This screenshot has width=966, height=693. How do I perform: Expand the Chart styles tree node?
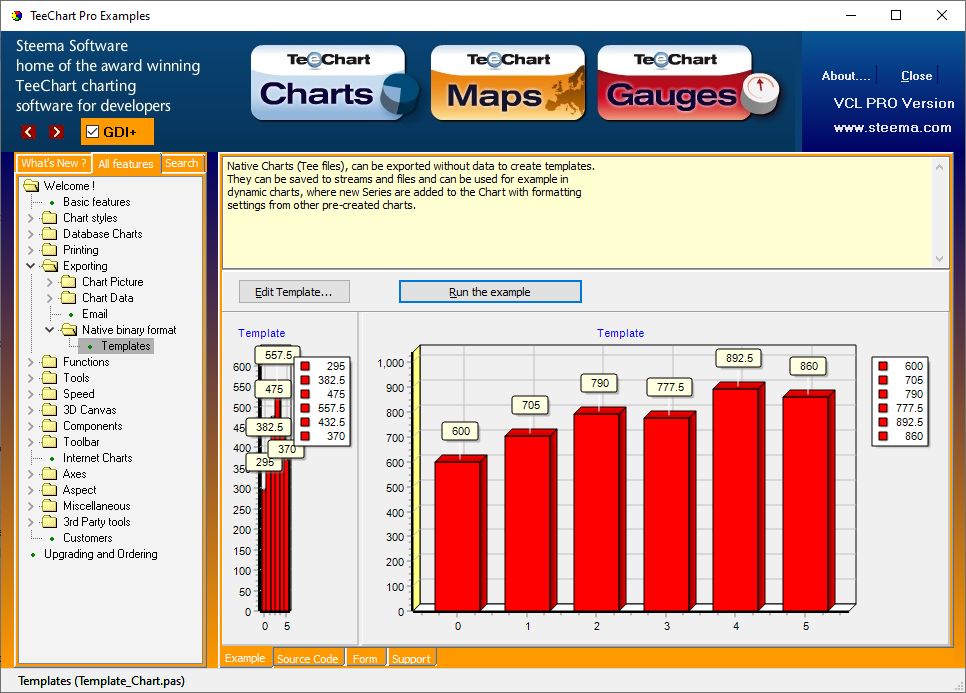[31, 217]
